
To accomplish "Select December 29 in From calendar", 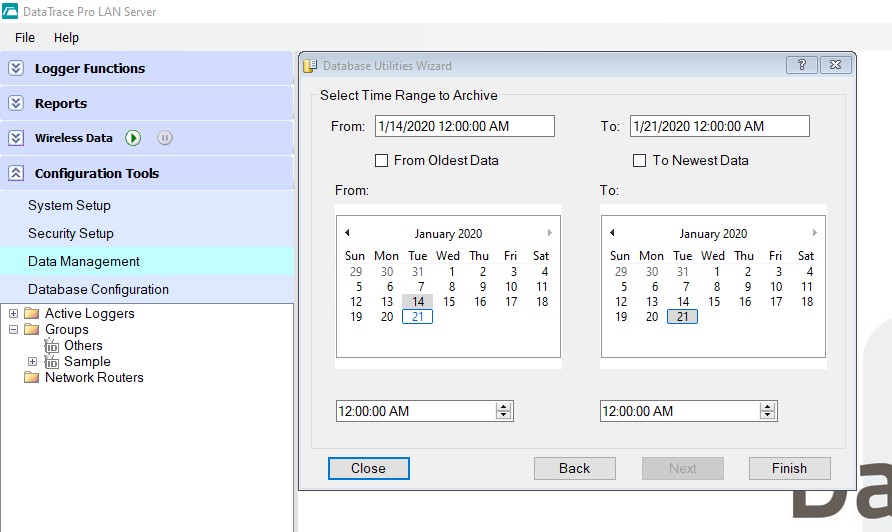I will click(x=356, y=272).
